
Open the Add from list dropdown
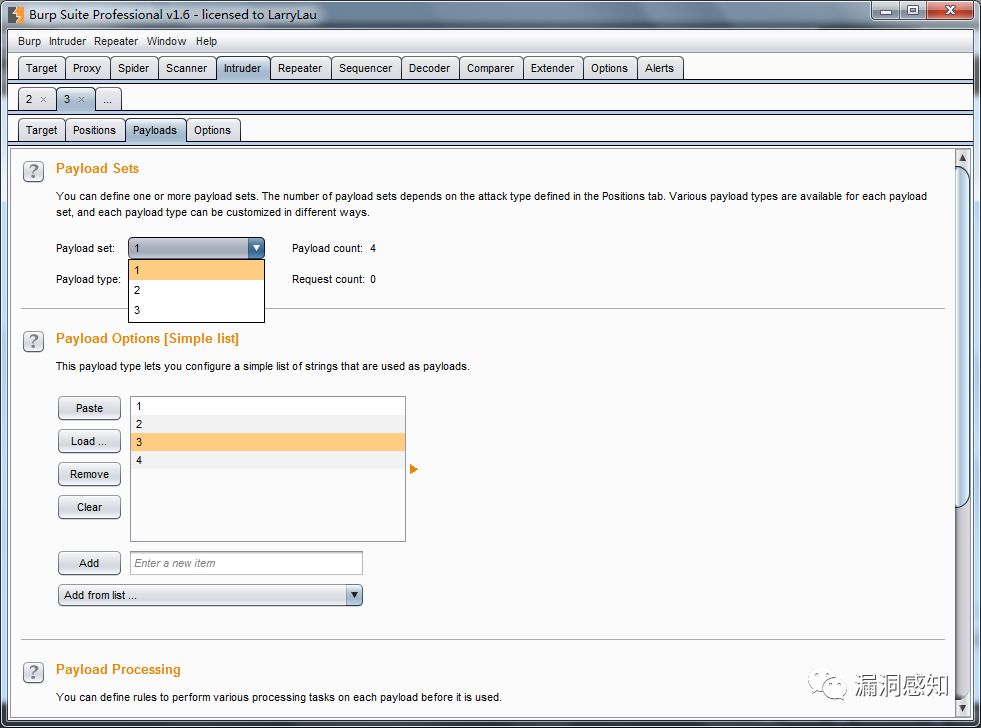pos(210,595)
